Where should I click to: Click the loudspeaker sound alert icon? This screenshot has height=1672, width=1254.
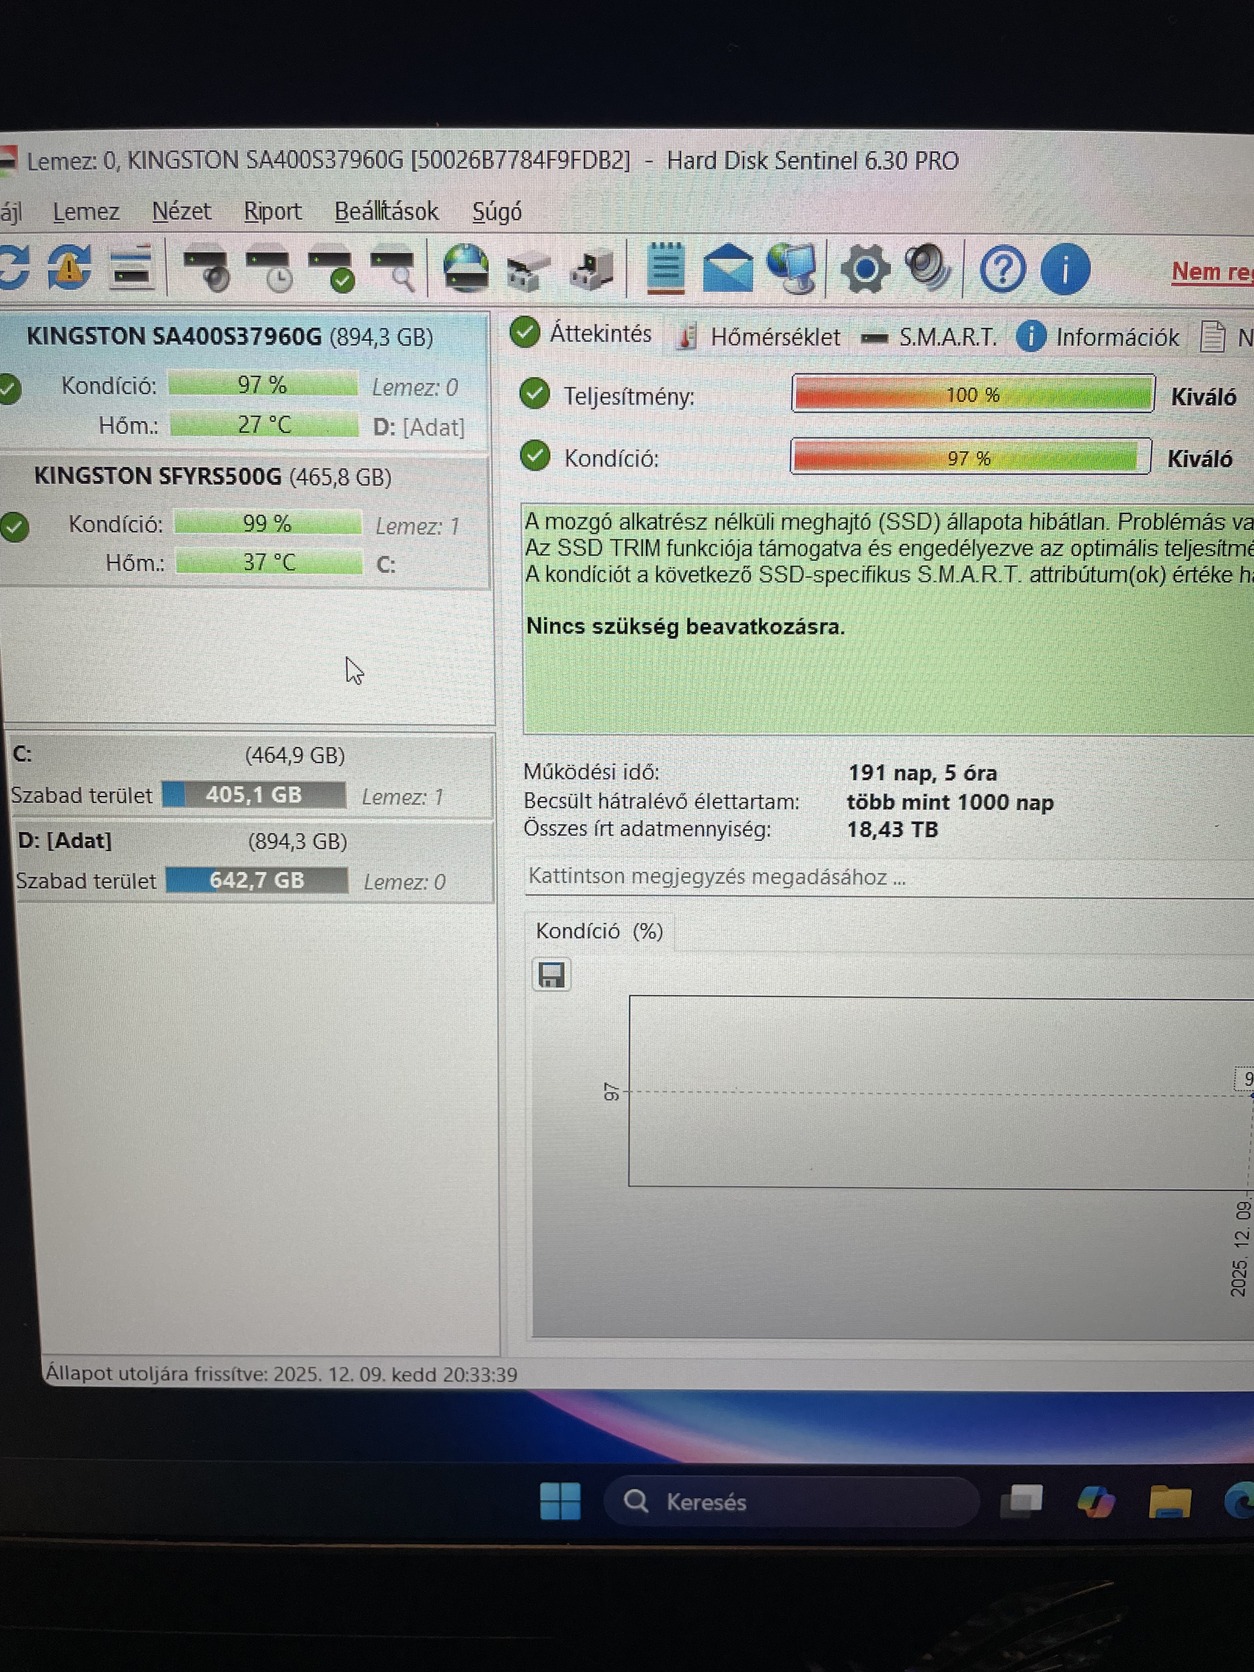pos(928,268)
